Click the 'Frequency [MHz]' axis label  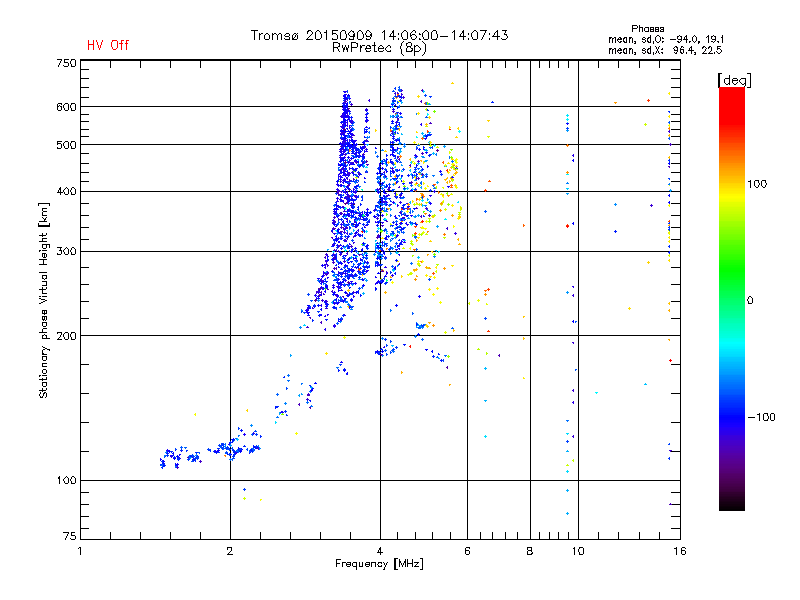pyautogui.click(x=379, y=564)
